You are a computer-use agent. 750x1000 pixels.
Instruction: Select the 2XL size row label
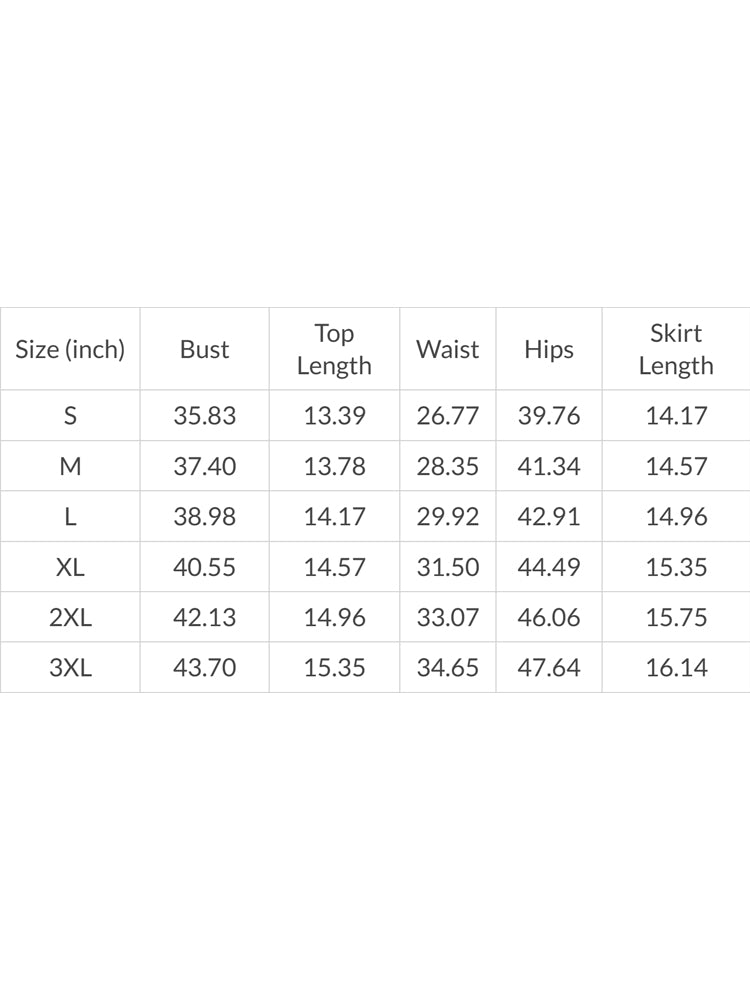pyautogui.click(x=70, y=617)
